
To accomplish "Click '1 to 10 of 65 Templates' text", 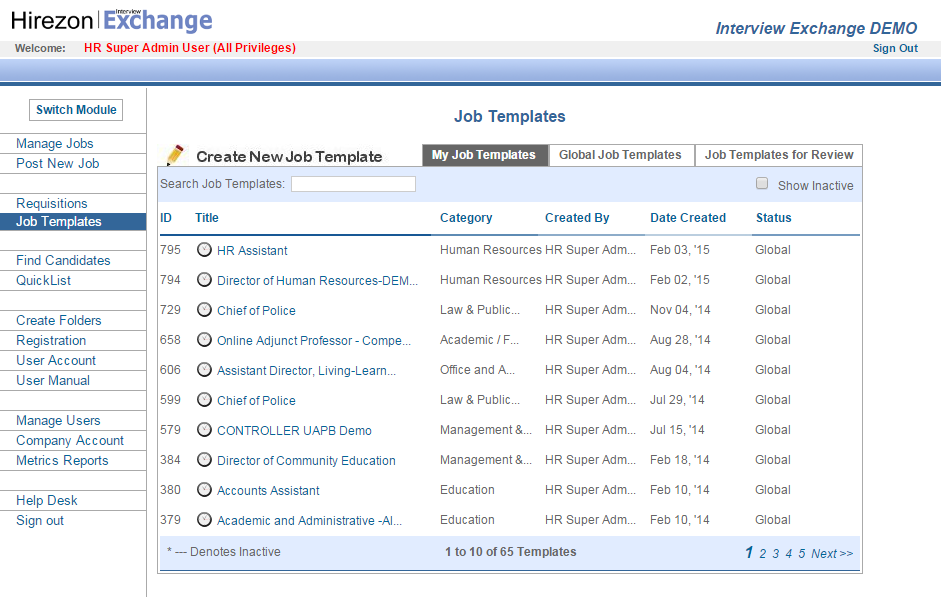I will 511,552.
